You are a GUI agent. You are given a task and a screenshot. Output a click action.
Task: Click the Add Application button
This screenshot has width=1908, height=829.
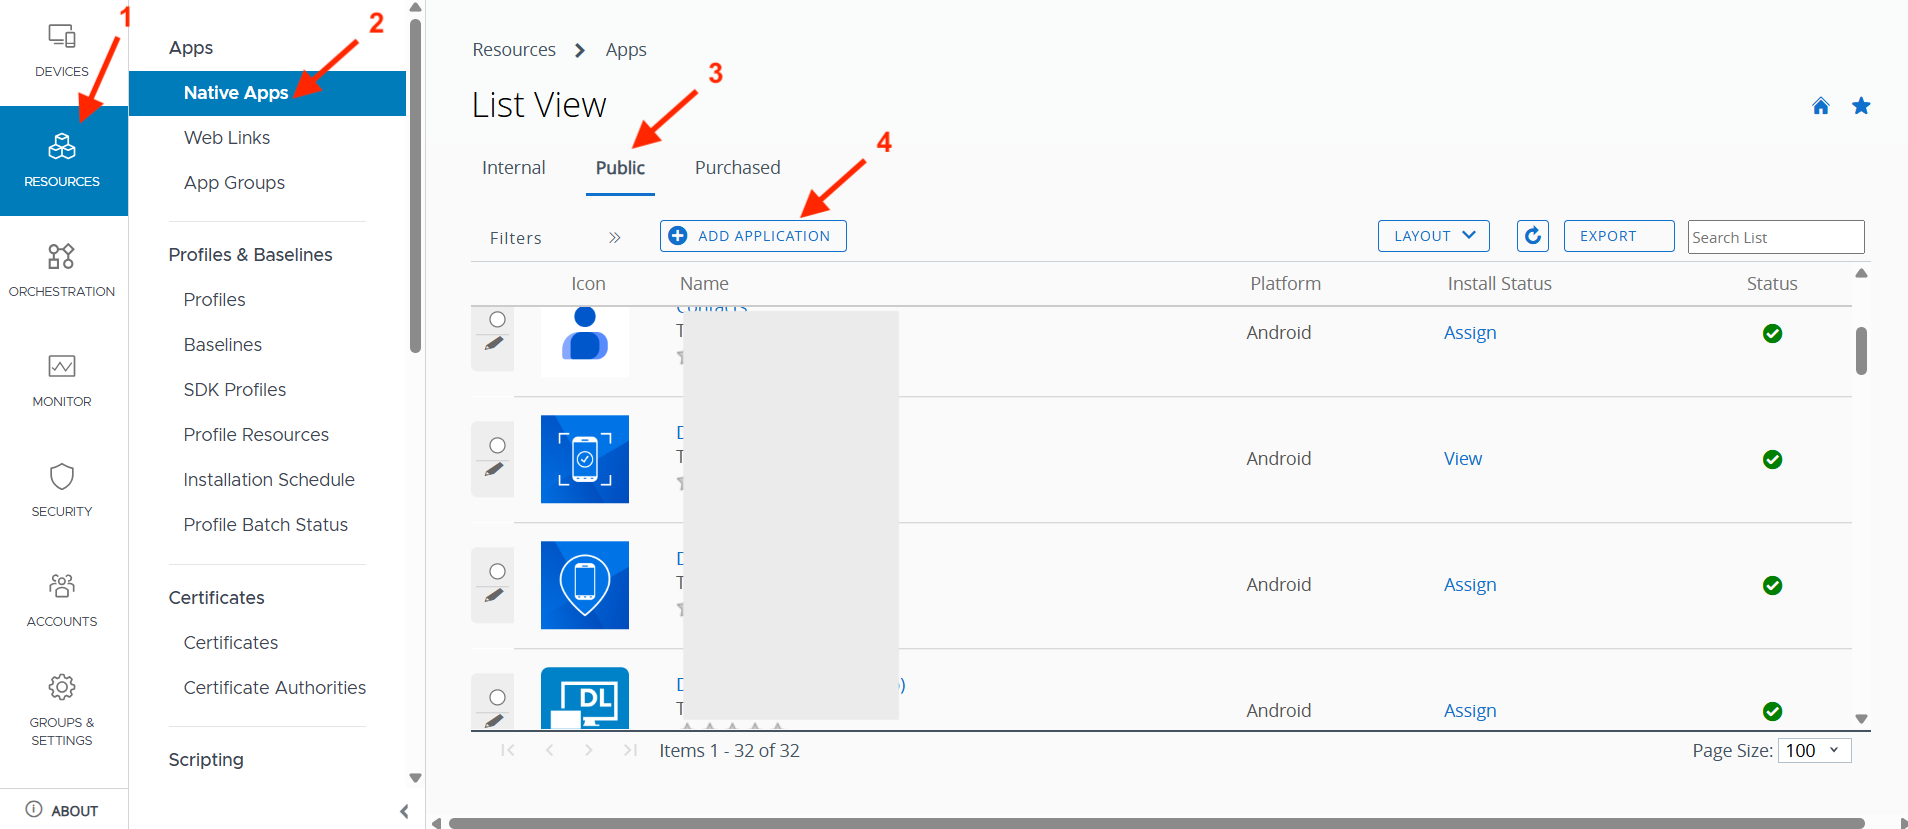(x=753, y=236)
